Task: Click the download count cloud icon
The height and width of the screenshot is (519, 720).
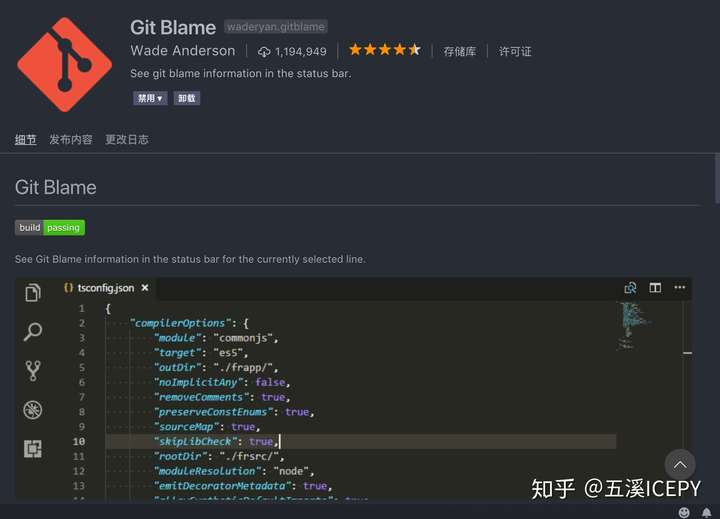Action: (x=264, y=51)
